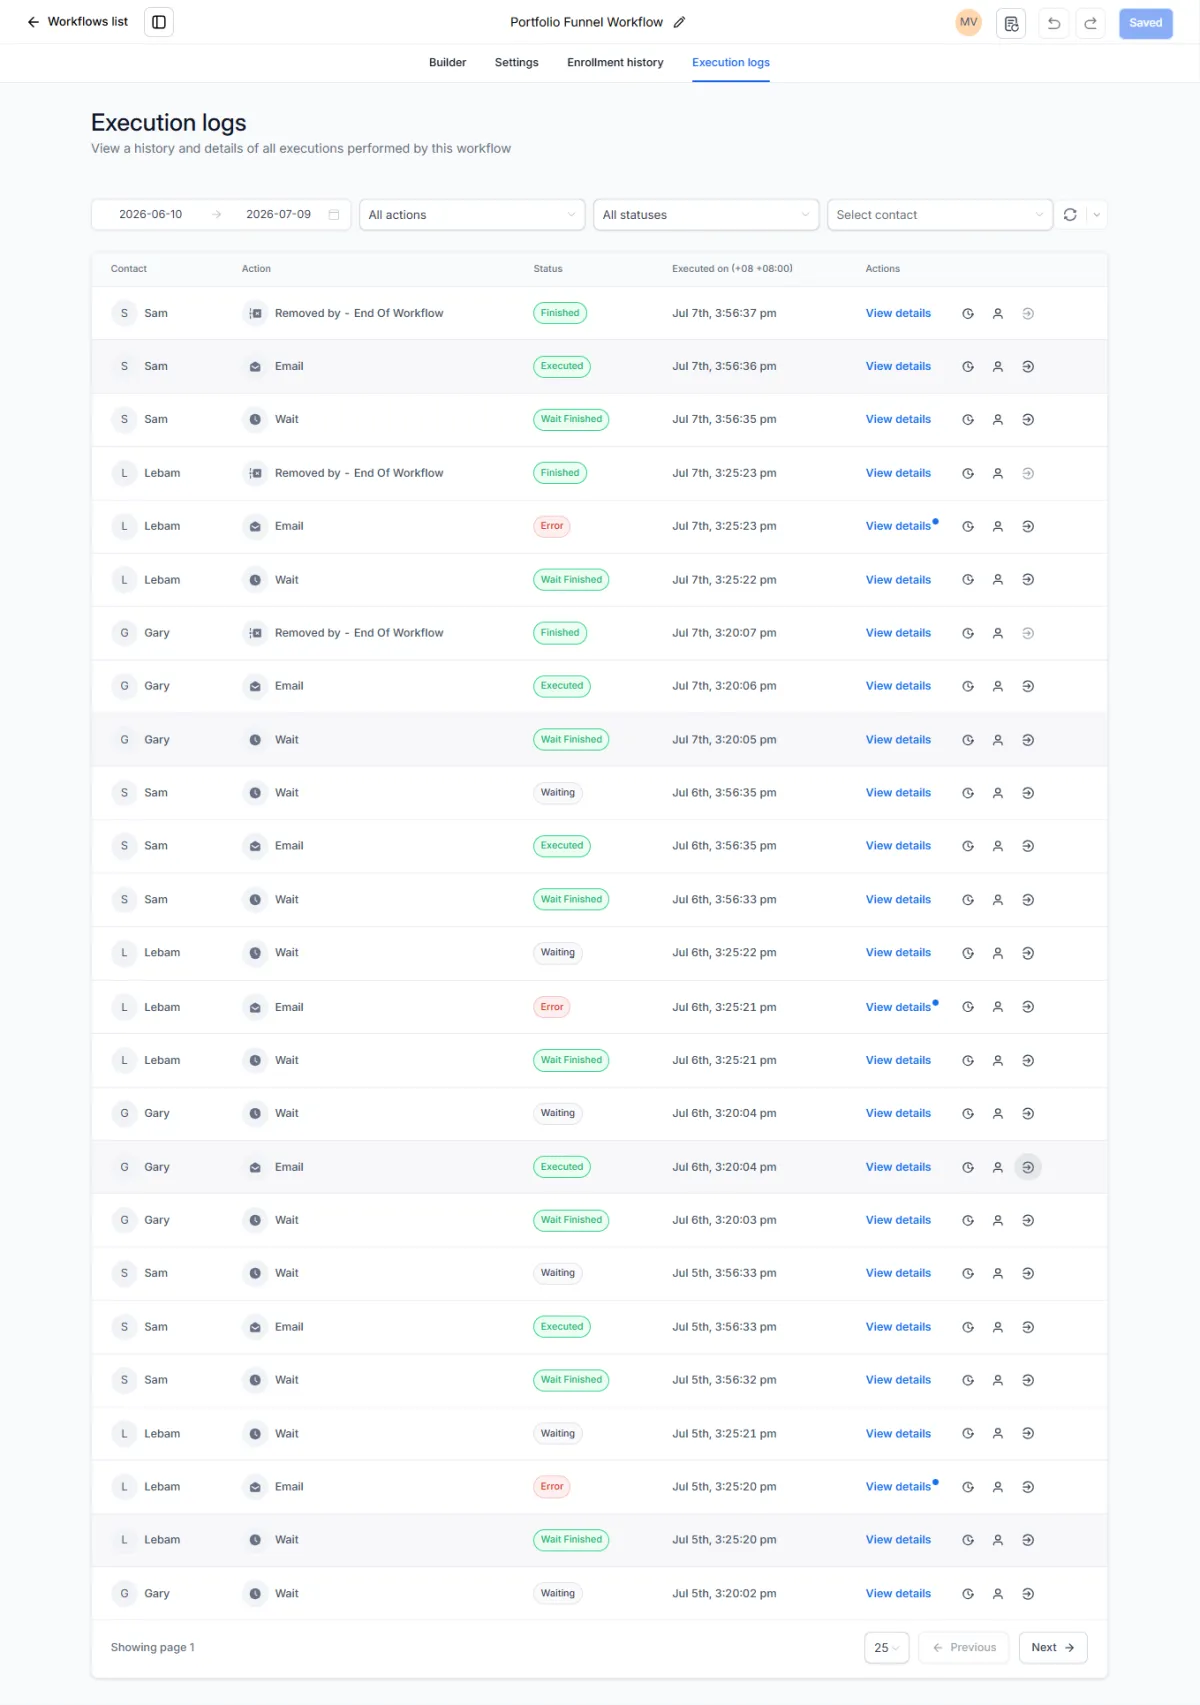The height and width of the screenshot is (1705, 1200).
Task: Click the pencil icon to rename workflow
Action: [x=680, y=22]
